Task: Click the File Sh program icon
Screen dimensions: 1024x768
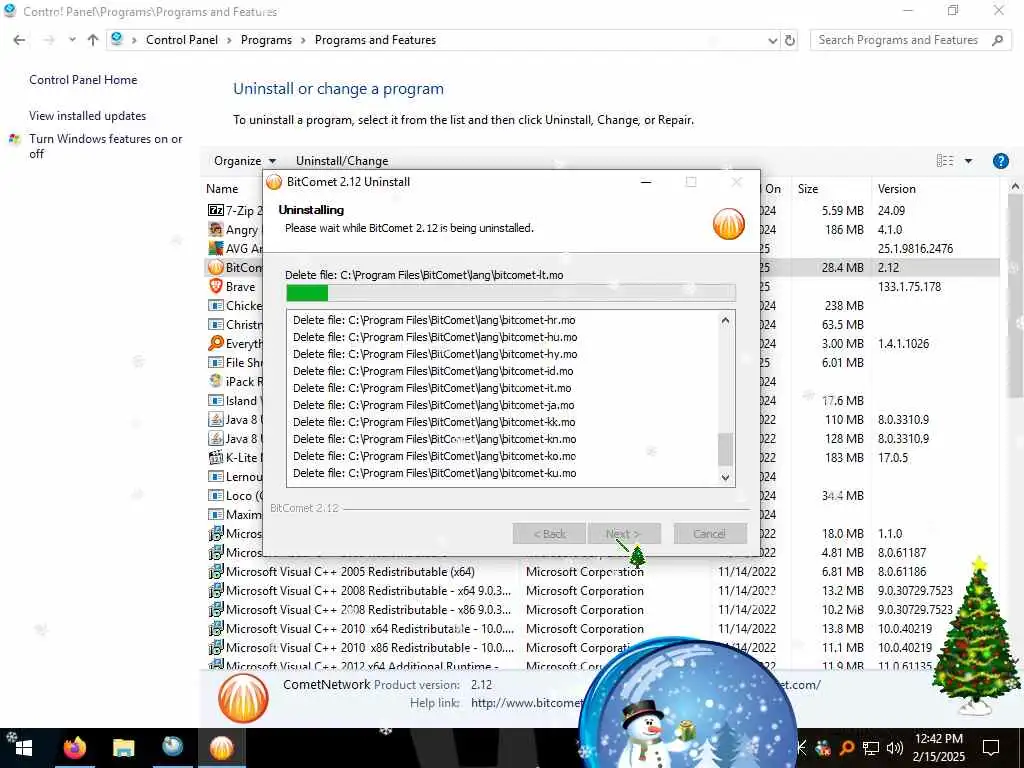Action: tap(216, 362)
